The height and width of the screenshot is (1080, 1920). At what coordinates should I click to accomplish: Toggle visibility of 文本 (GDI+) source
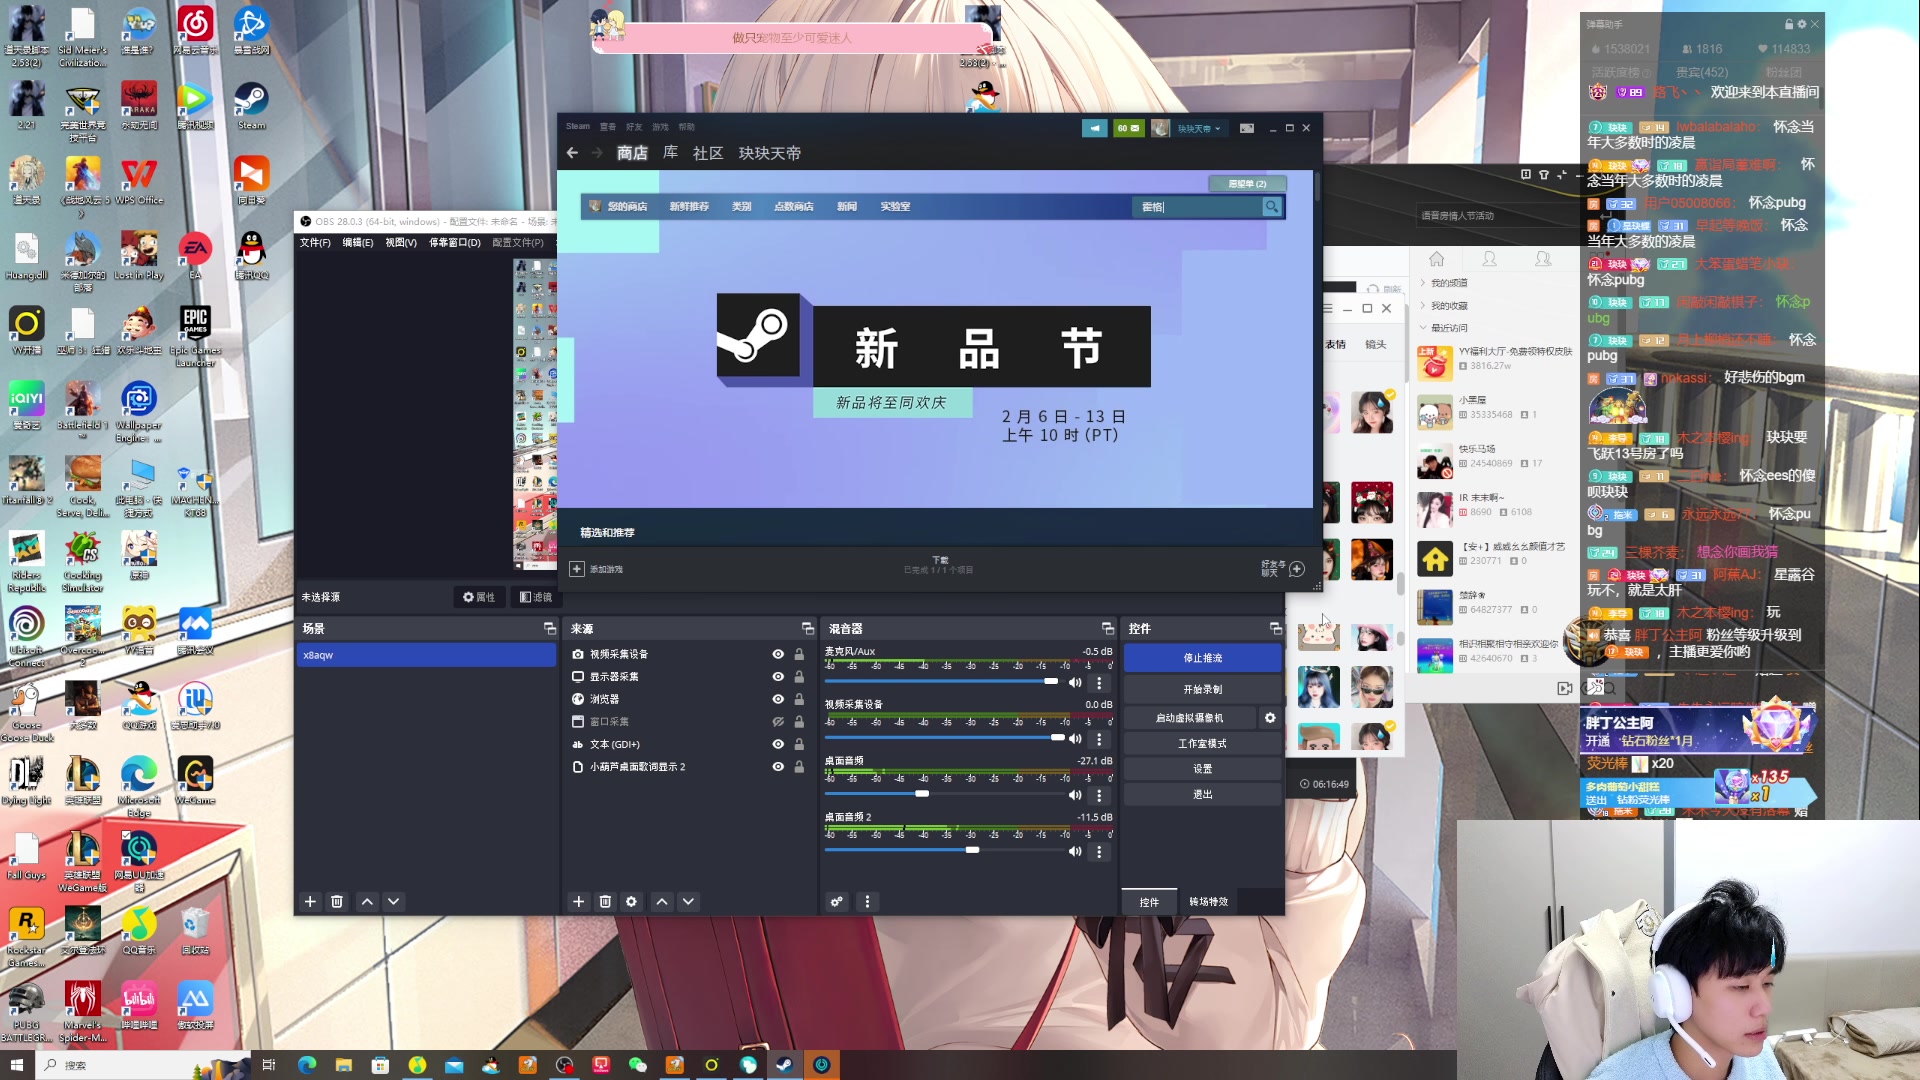tap(777, 745)
